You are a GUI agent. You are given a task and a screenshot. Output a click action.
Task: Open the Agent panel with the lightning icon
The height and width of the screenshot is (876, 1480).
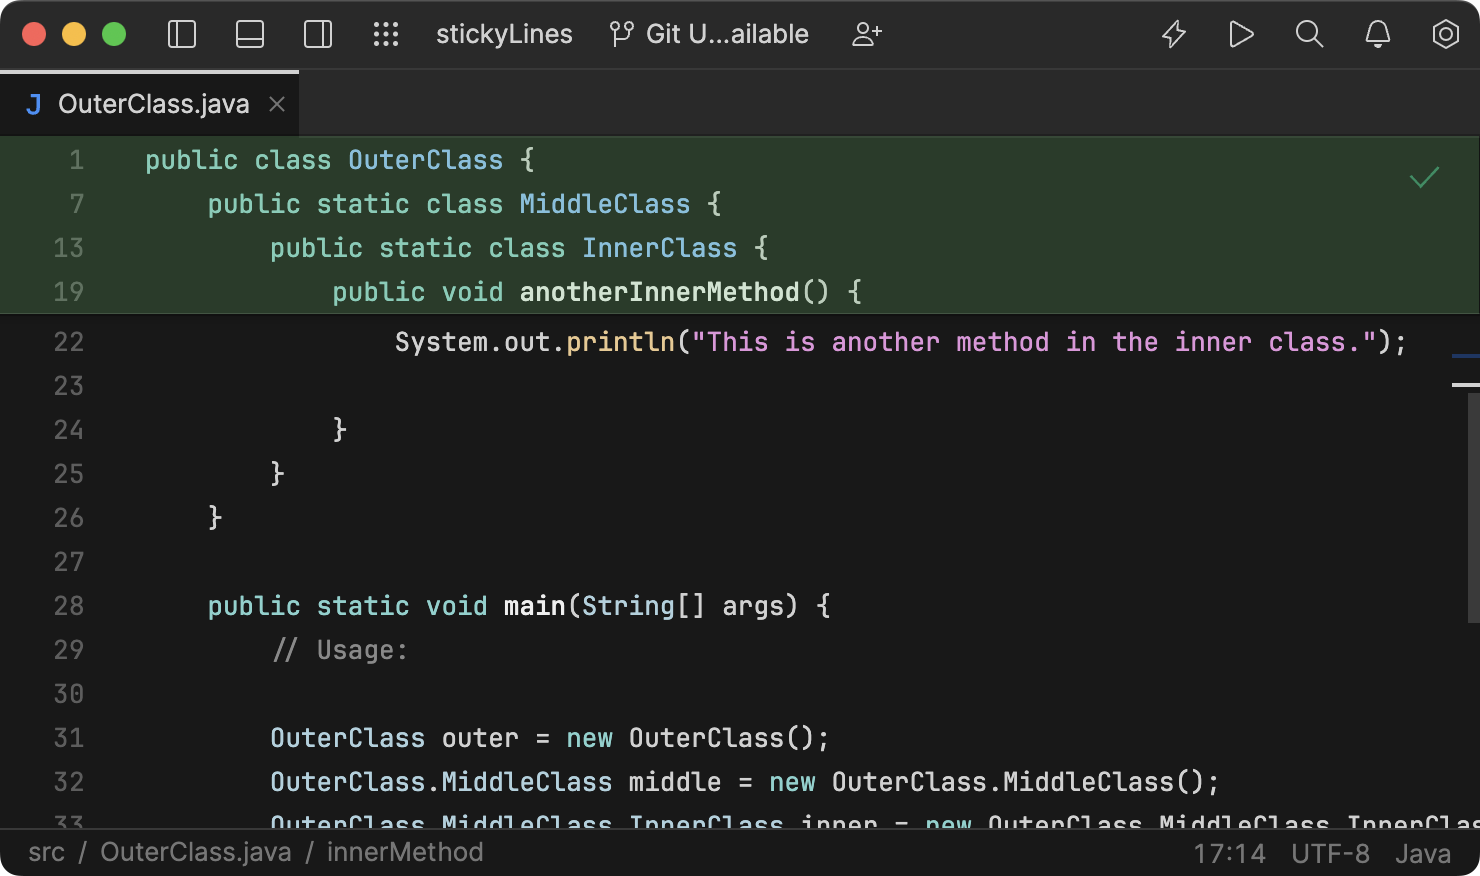tap(1173, 34)
